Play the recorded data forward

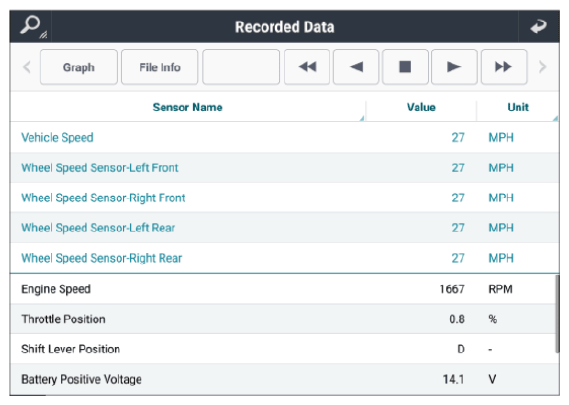(x=454, y=67)
